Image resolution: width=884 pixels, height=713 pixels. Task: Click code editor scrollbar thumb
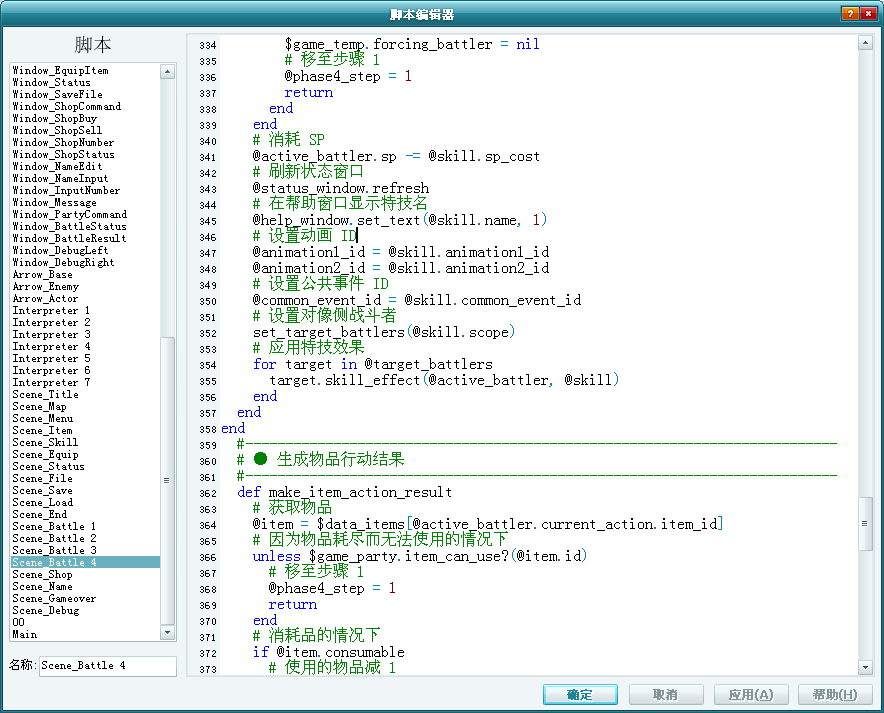point(865,524)
